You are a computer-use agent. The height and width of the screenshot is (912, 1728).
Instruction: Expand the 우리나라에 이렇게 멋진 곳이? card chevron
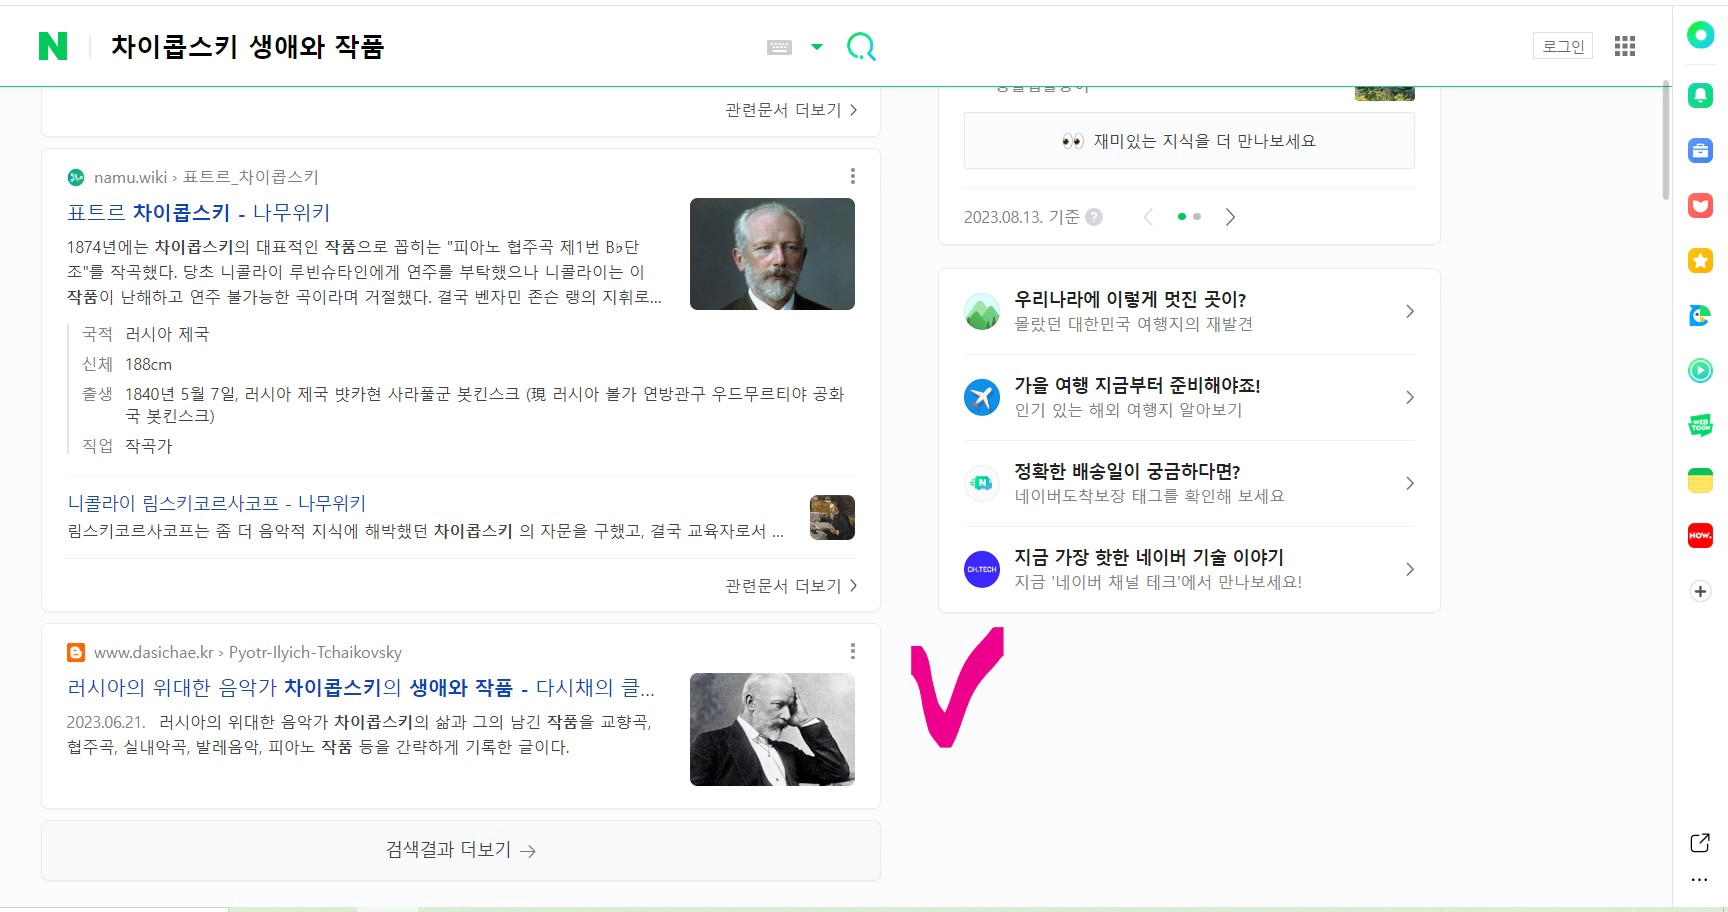[x=1410, y=311]
